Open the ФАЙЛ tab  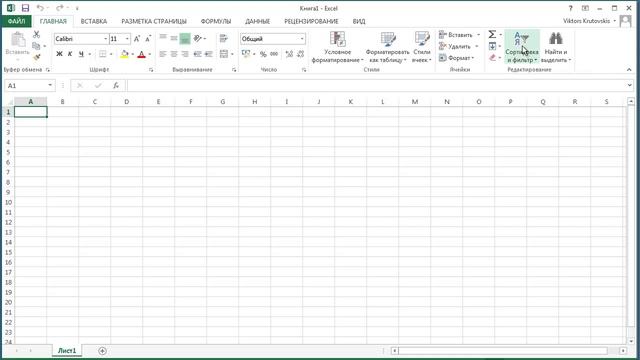16,21
